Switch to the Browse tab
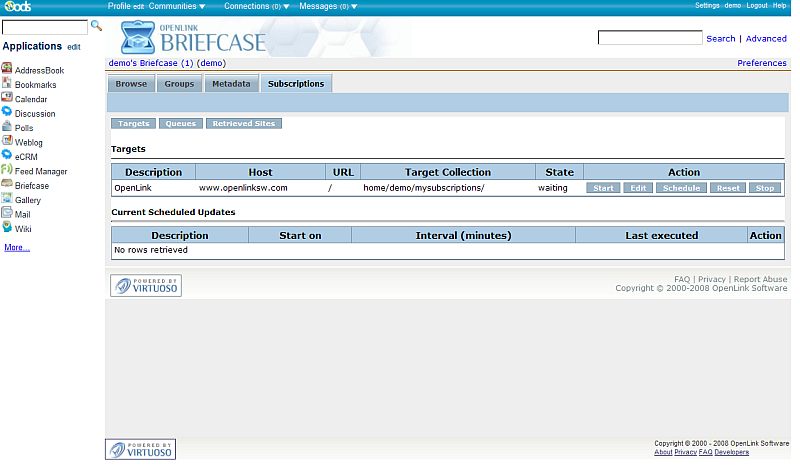This screenshot has height=472, width=800. click(x=131, y=84)
